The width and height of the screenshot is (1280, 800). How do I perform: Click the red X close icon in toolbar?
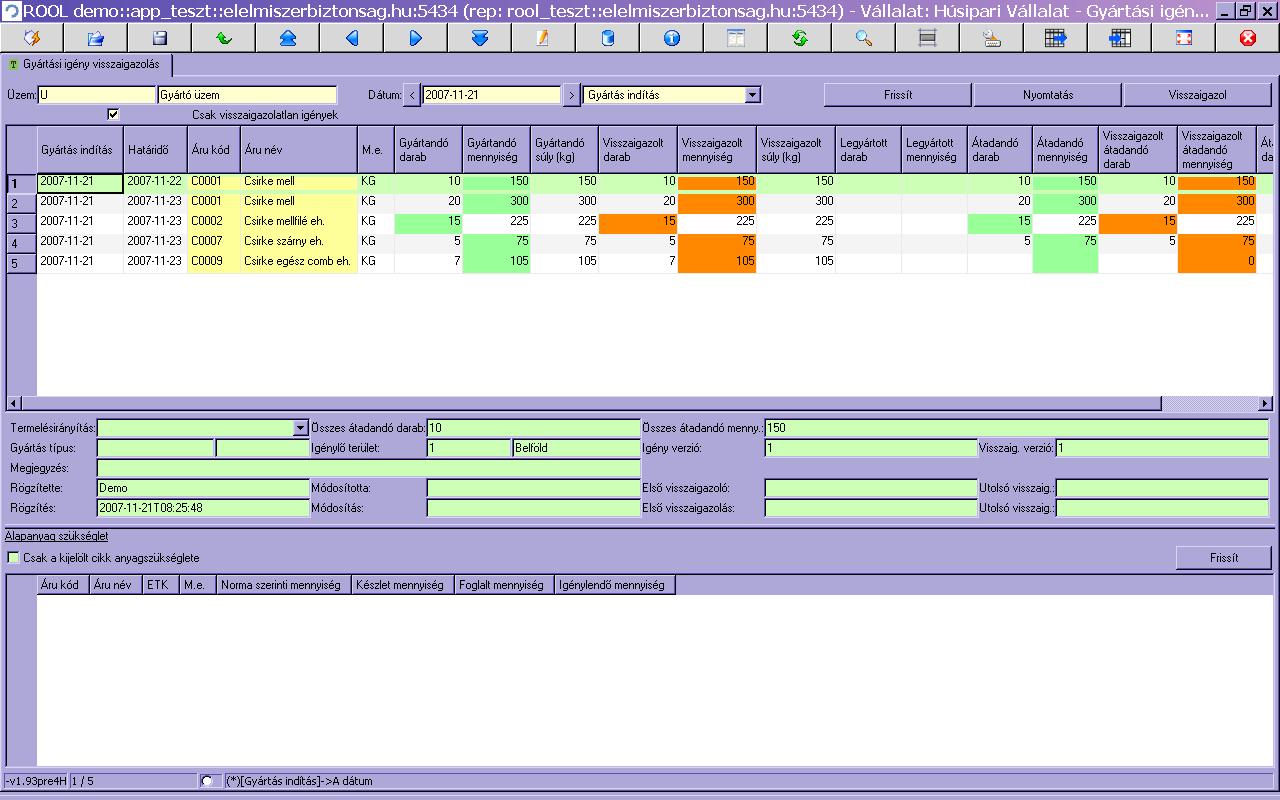click(x=1247, y=38)
